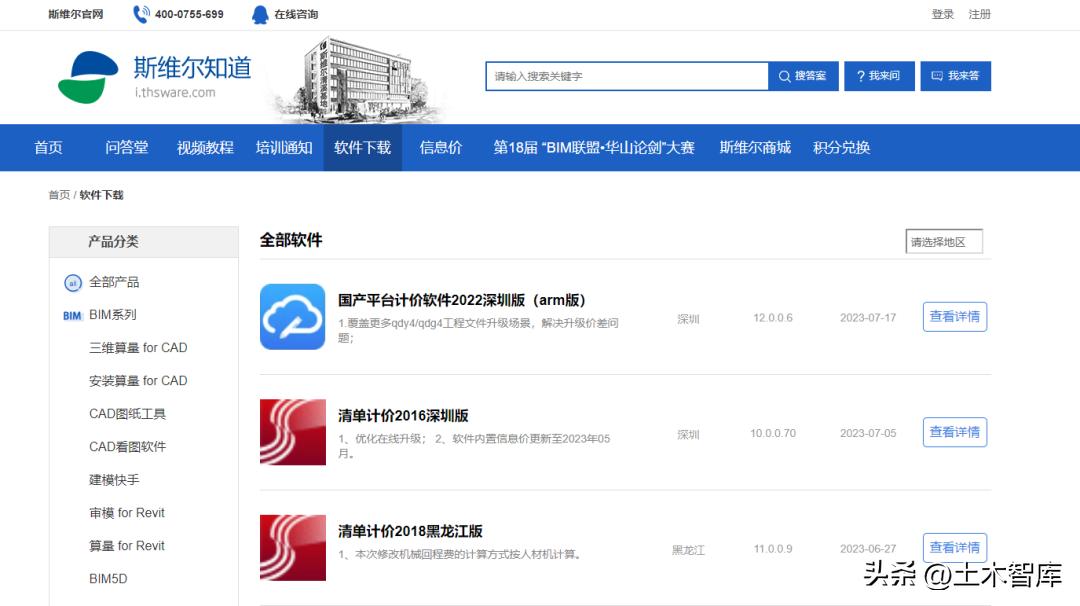
Task: Click 查看详情 for 清单计价2016深圳版
Action: point(954,432)
